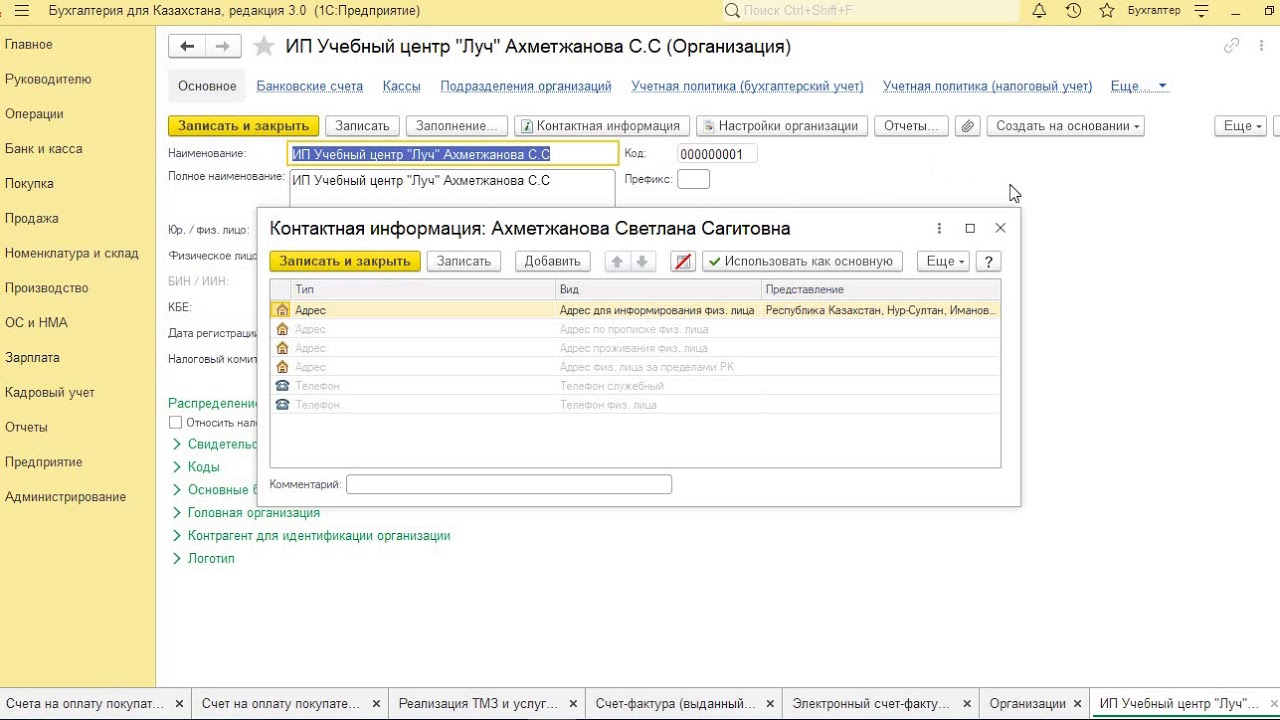This screenshot has width=1280, height=720.
Task: Open history clock icon
Action: tap(1073, 11)
